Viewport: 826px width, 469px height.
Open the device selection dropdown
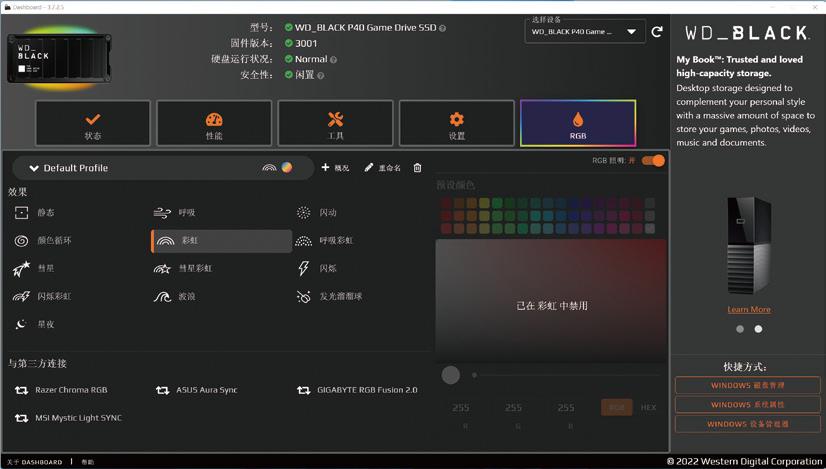pos(585,32)
